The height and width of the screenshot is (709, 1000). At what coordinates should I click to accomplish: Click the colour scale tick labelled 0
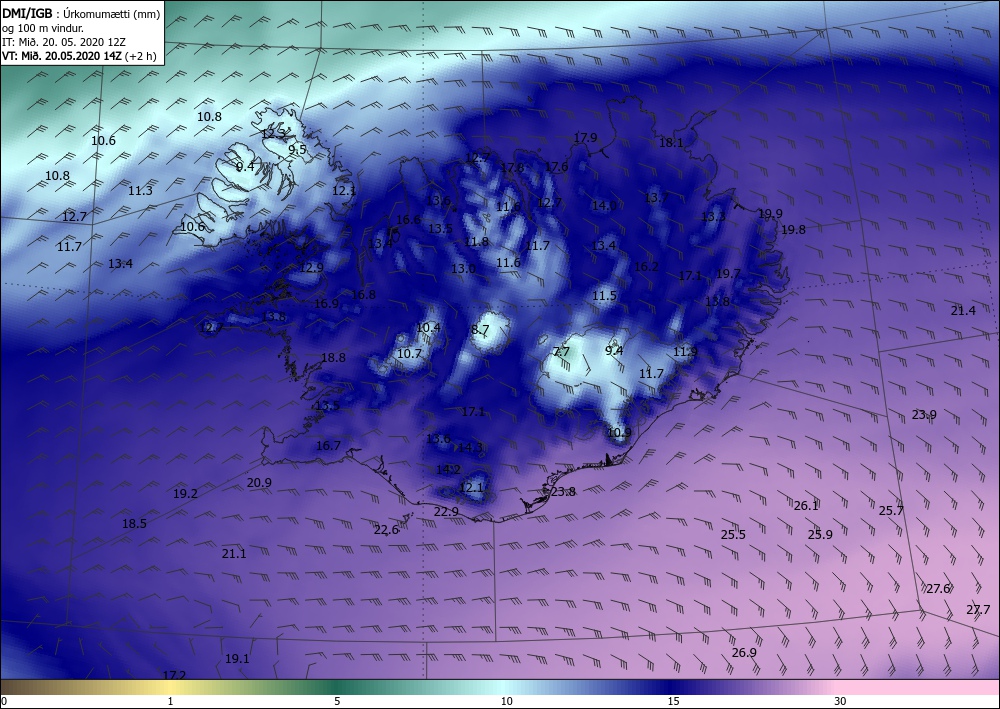(x=4, y=701)
